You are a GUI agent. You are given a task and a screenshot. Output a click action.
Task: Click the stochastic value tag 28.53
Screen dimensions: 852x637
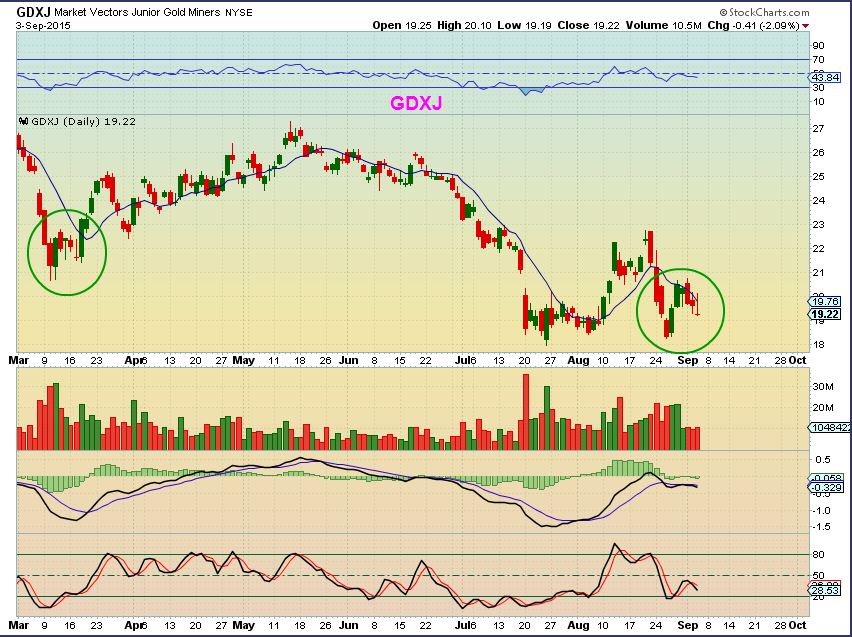coord(825,590)
